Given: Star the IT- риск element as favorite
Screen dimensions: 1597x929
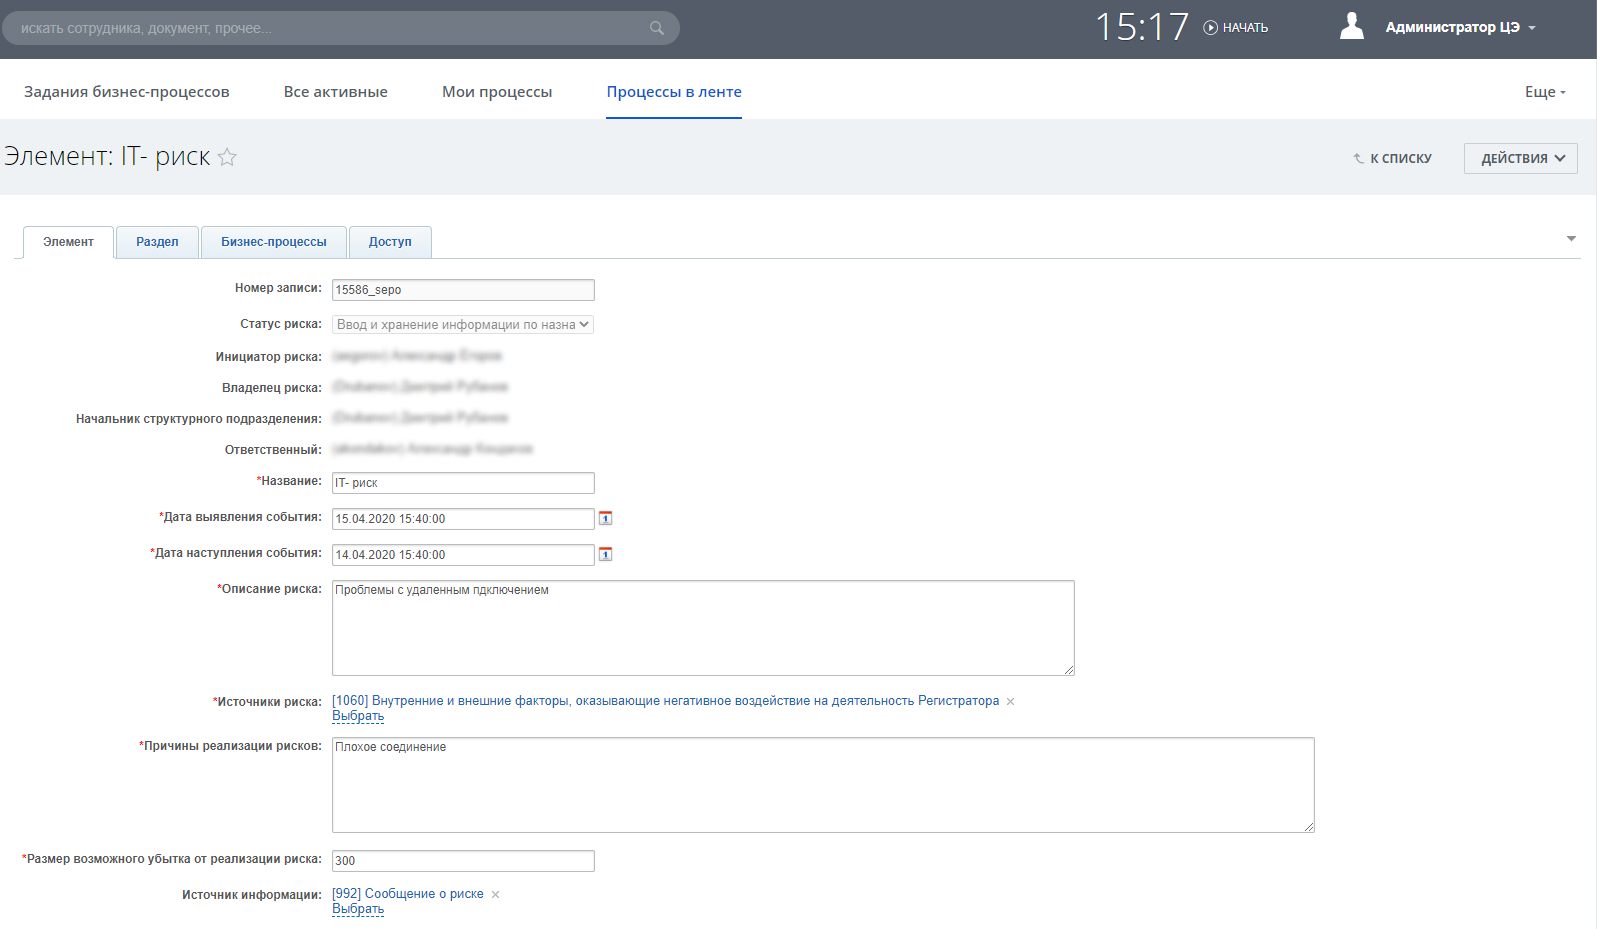Looking at the screenshot, I should [x=227, y=157].
